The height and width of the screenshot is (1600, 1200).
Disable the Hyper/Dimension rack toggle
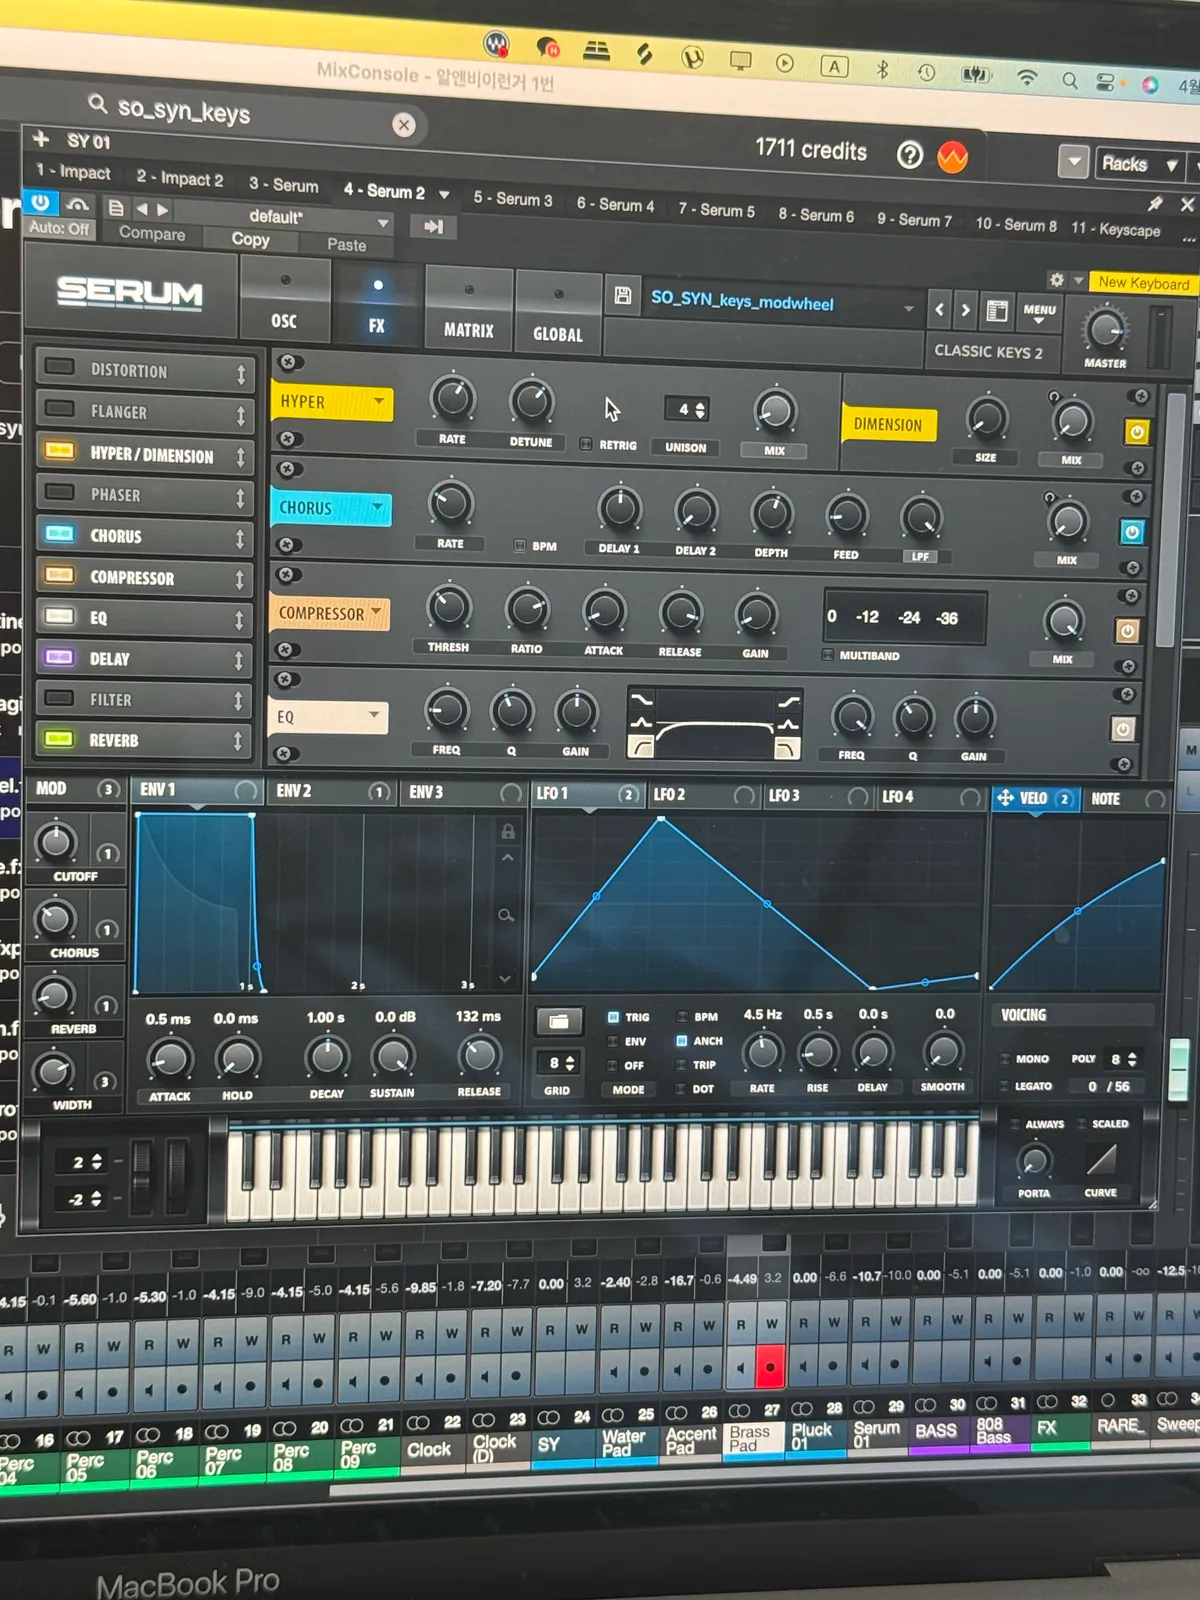point(60,450)
